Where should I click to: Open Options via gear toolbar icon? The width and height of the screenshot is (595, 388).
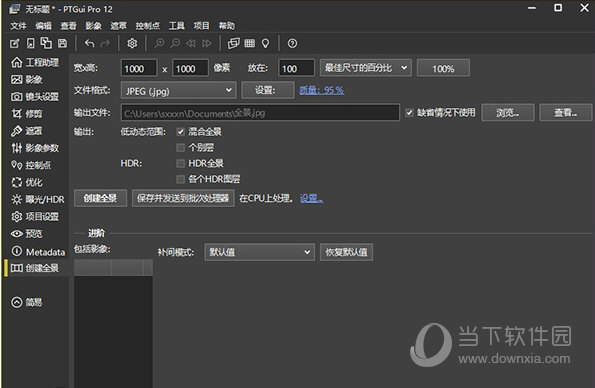pyautogui.click(x=132, y=43)
